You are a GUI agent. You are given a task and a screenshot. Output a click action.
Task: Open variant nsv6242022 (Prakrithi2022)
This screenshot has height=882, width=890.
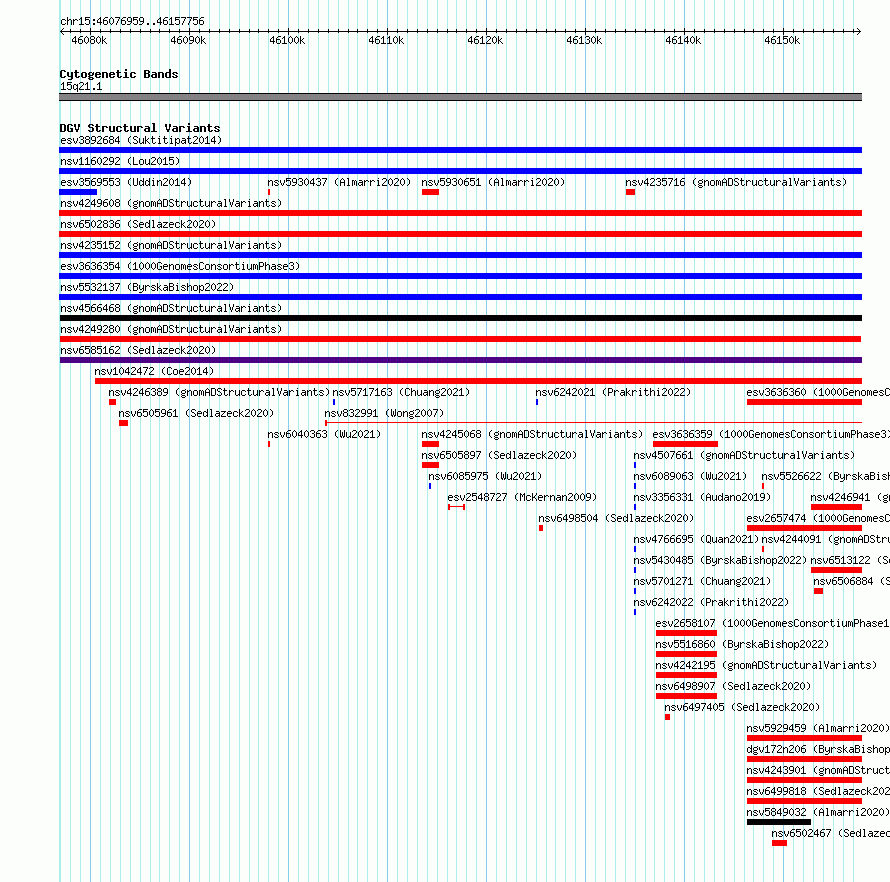(x=711, y=602)
